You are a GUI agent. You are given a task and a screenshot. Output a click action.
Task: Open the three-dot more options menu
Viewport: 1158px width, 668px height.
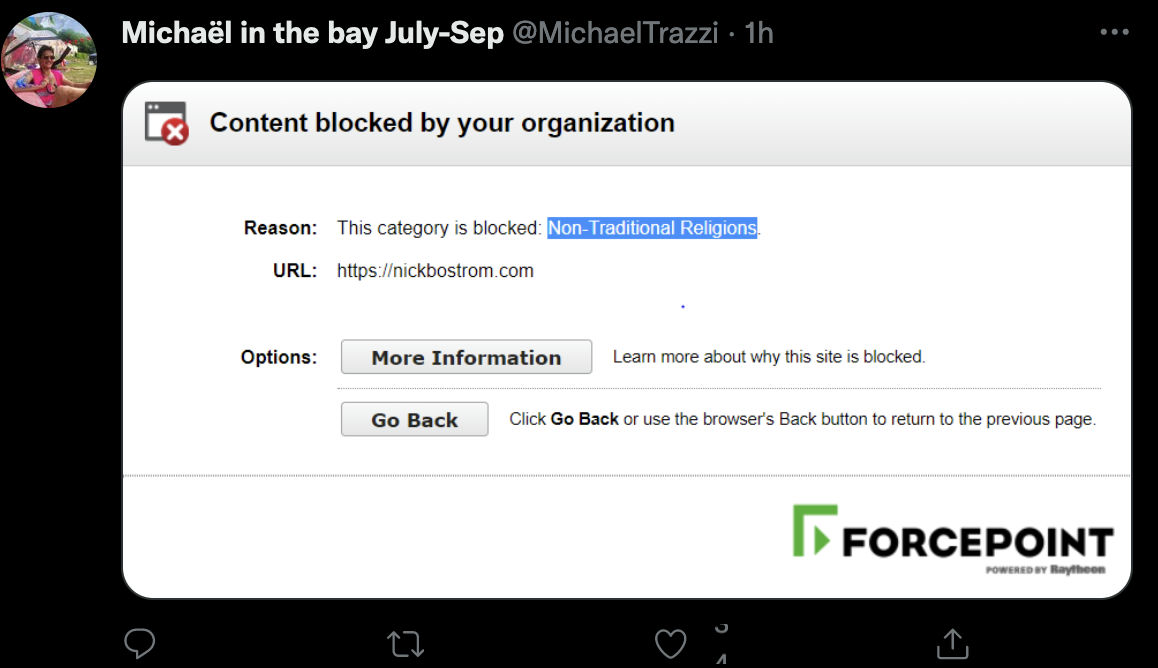pyautogui.click(x=1114, y=32)
